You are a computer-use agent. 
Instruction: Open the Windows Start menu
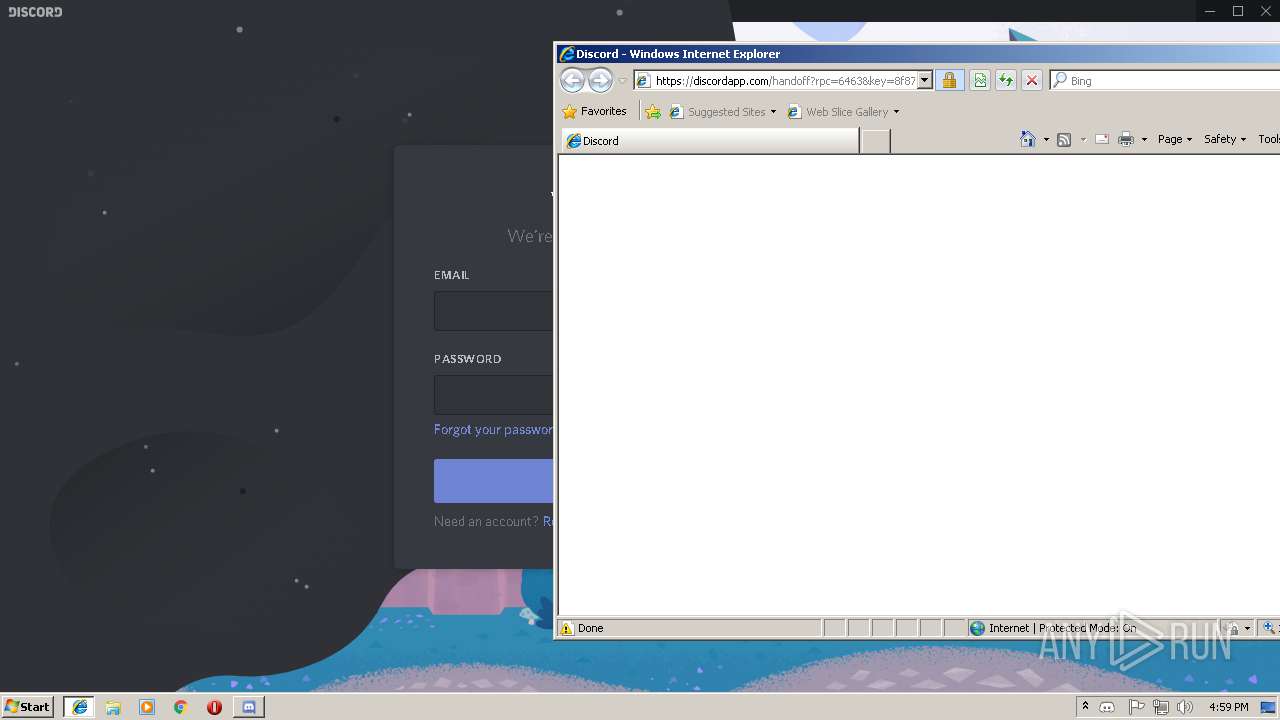click(28, 706)
